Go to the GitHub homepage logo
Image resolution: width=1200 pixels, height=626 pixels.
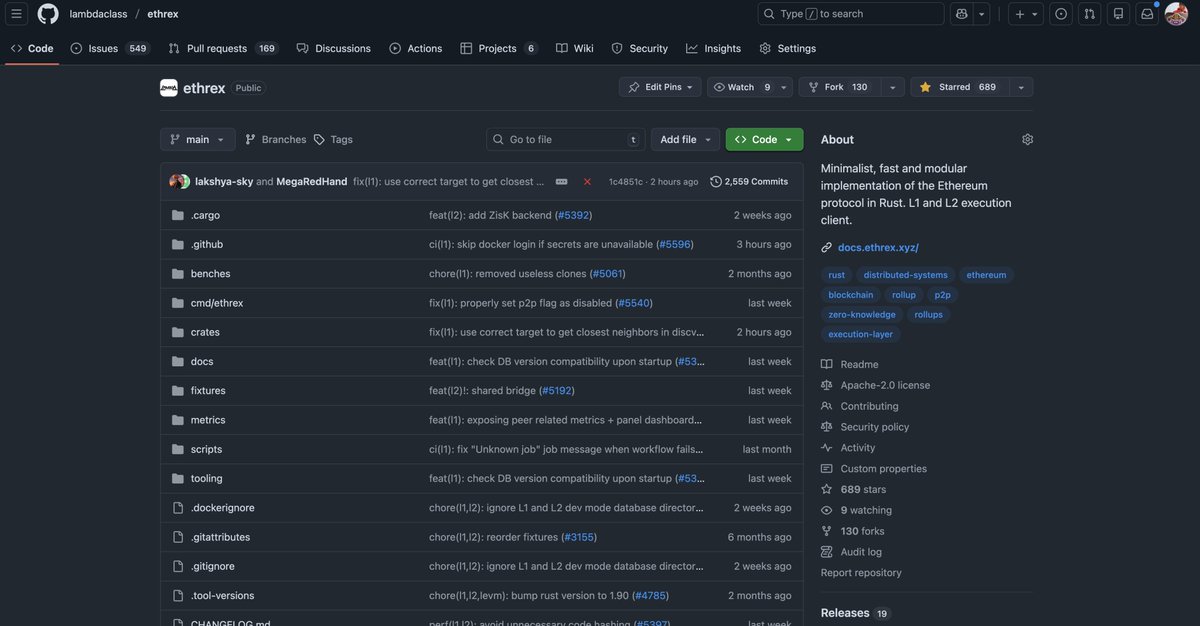[x=48, y=14]
